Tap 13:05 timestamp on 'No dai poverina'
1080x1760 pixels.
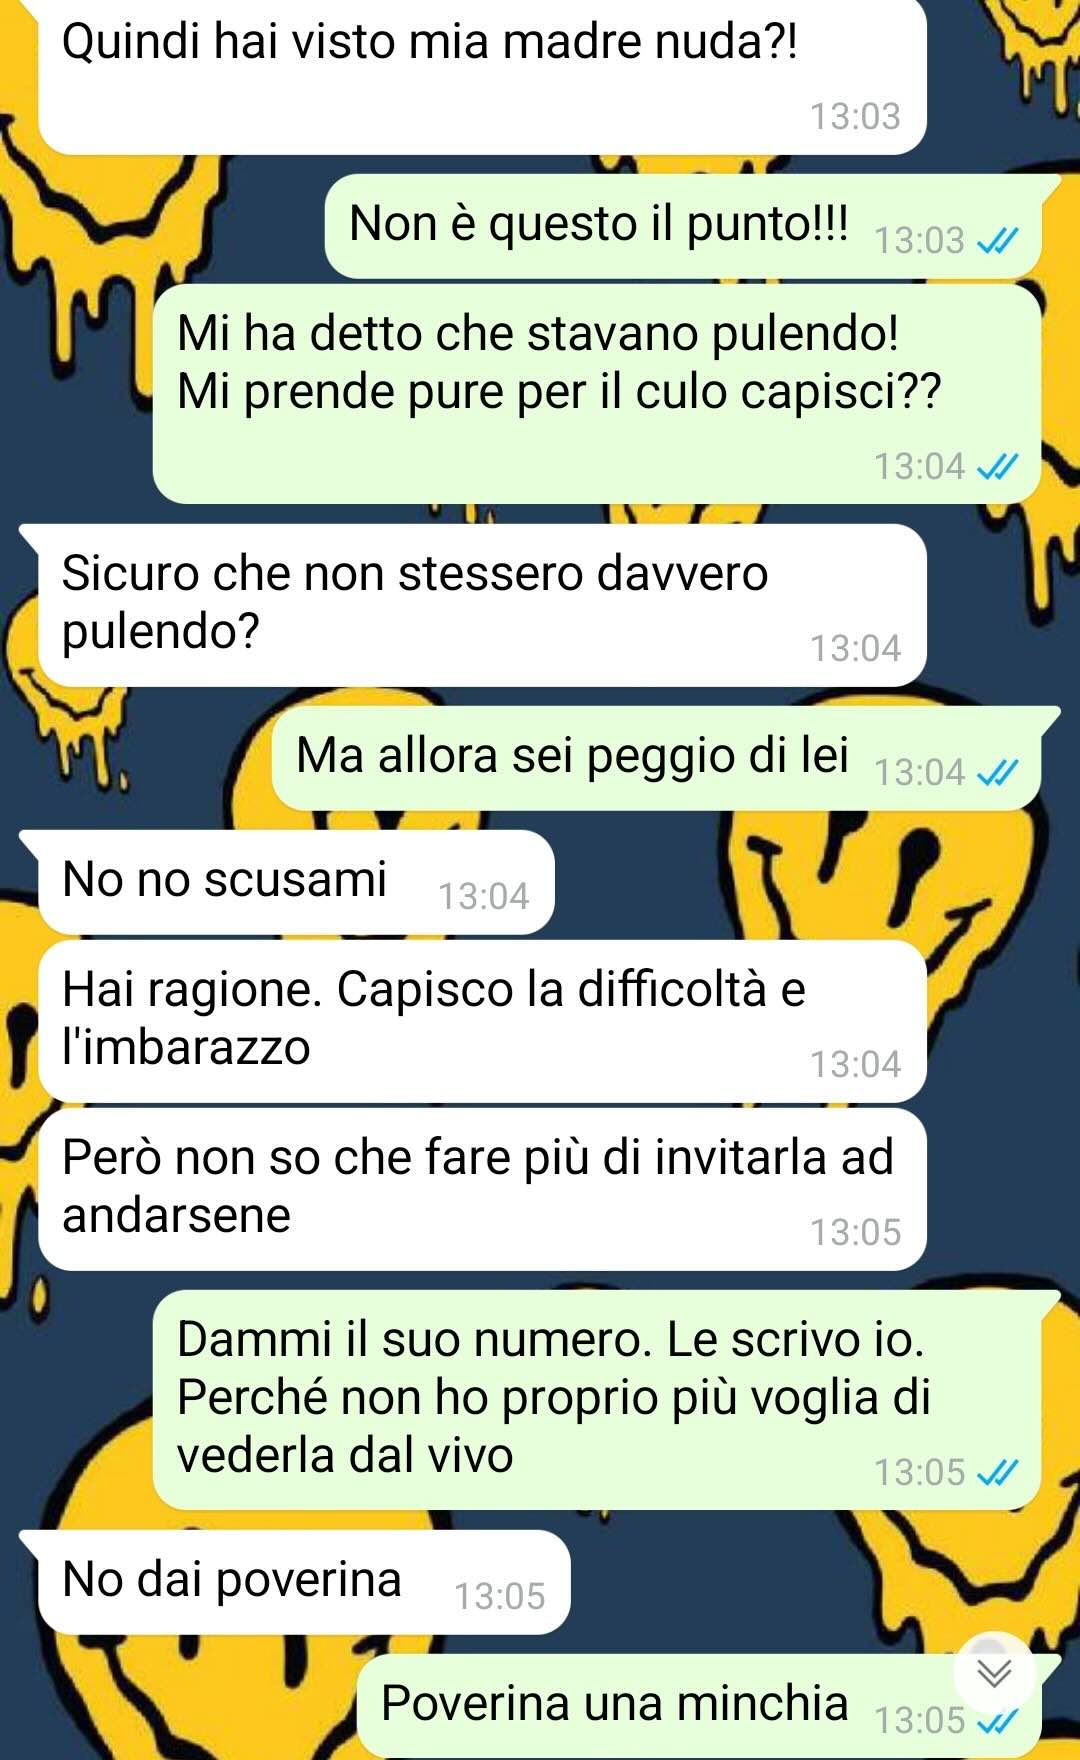[x=500, y=1596]
